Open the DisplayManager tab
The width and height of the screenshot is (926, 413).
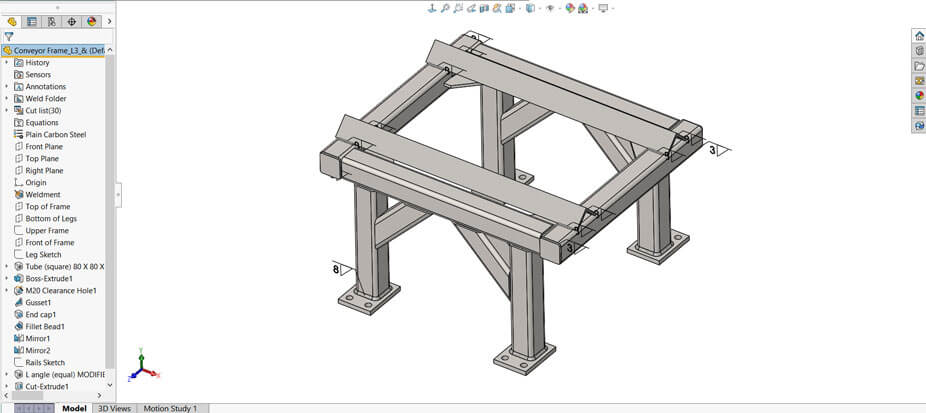click(x=92, y=22)
